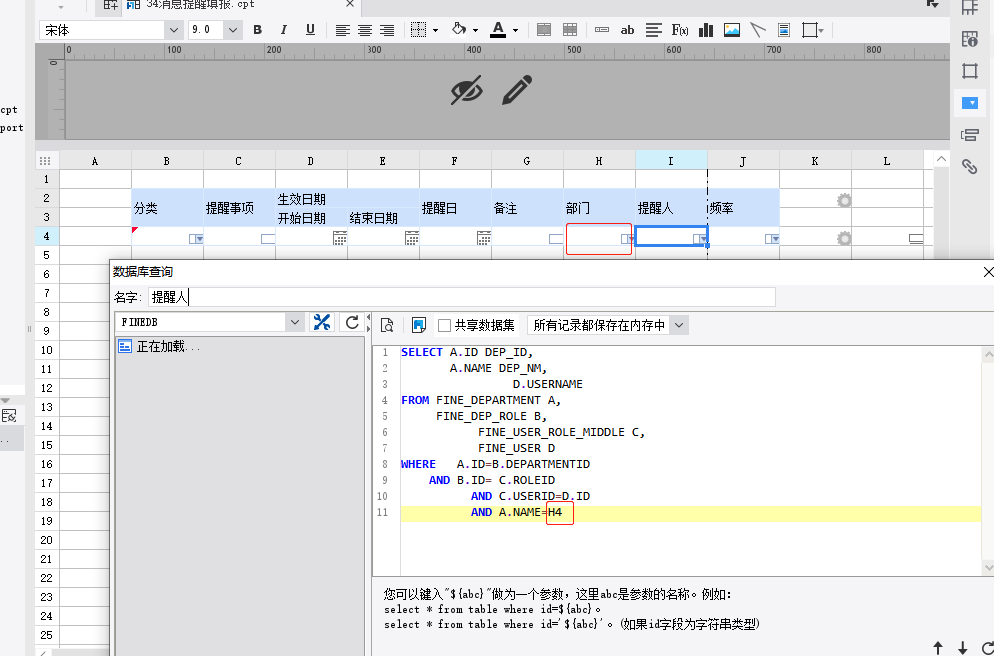Click the font color A icon

pos(498,29)
